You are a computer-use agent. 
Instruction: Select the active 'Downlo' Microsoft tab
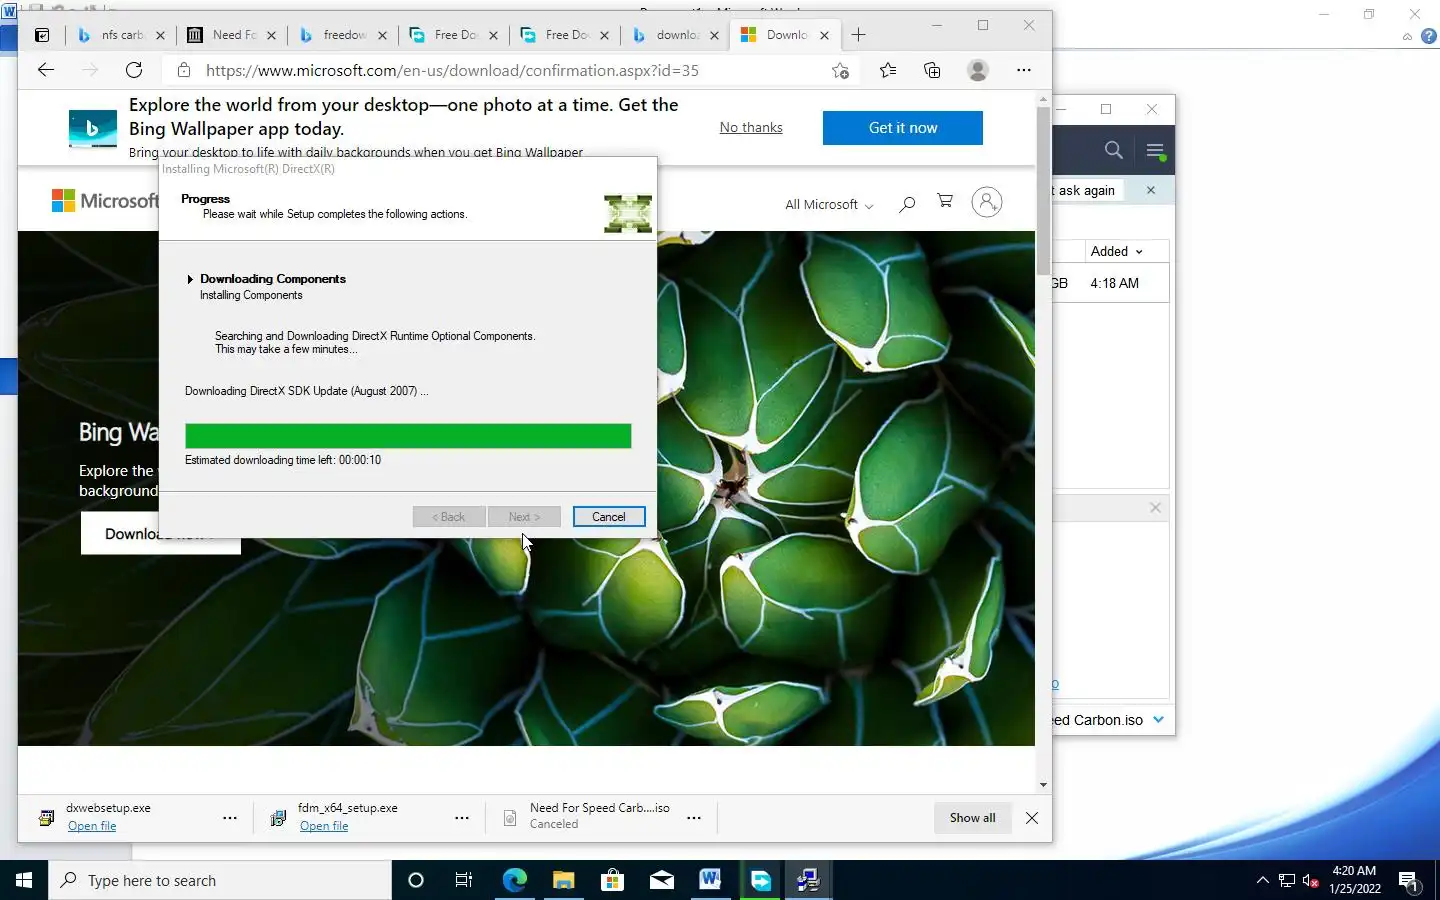pyautogui.click(x=786, y=35)
